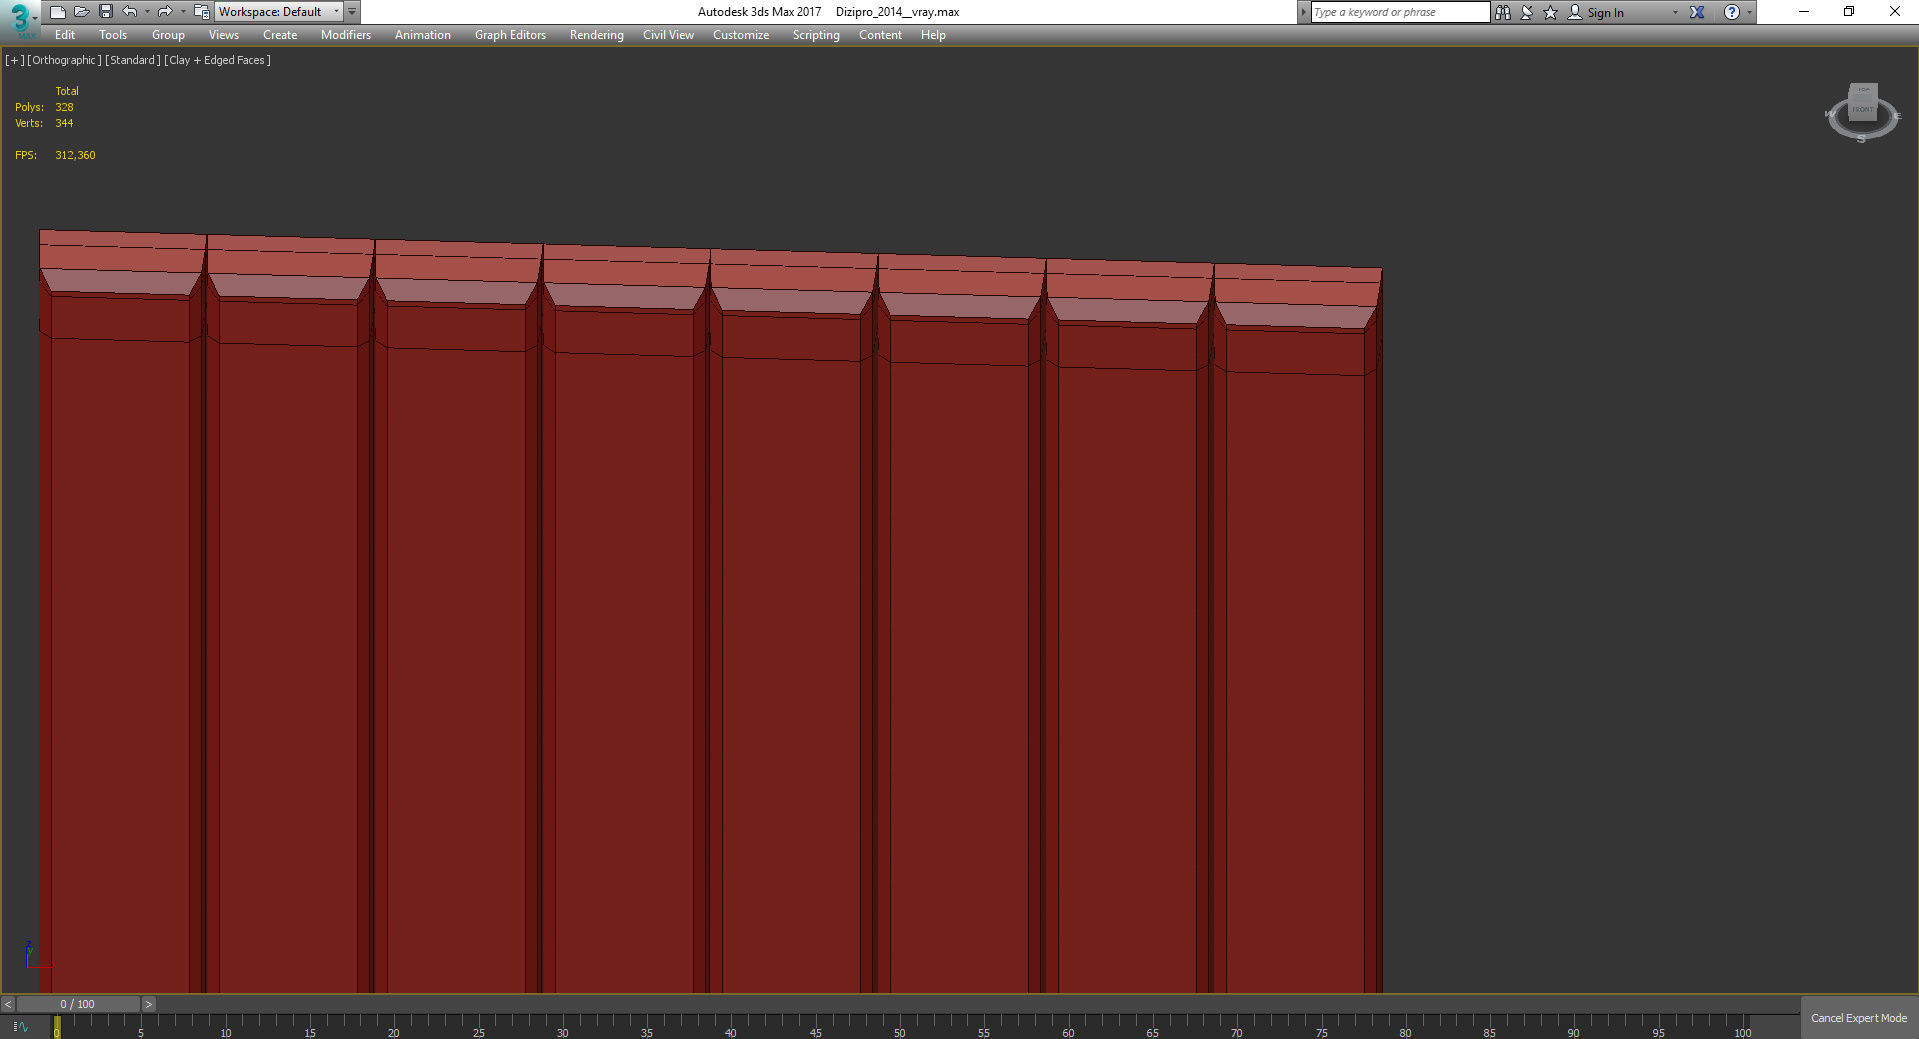Expand the InfoCenter search arrow

click(1303, 12)
